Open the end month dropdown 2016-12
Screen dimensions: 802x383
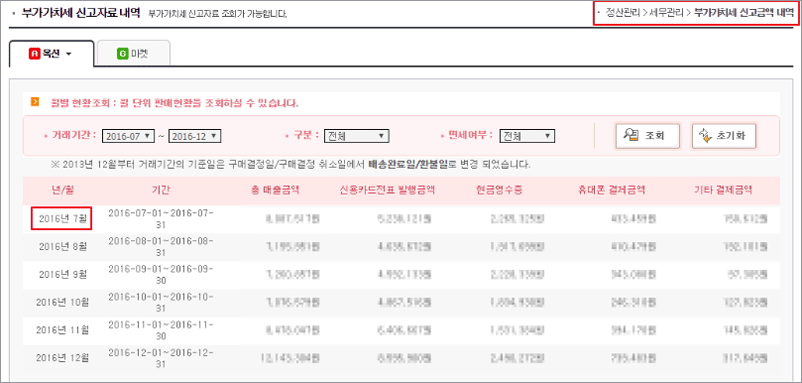[x=195, y=136]
